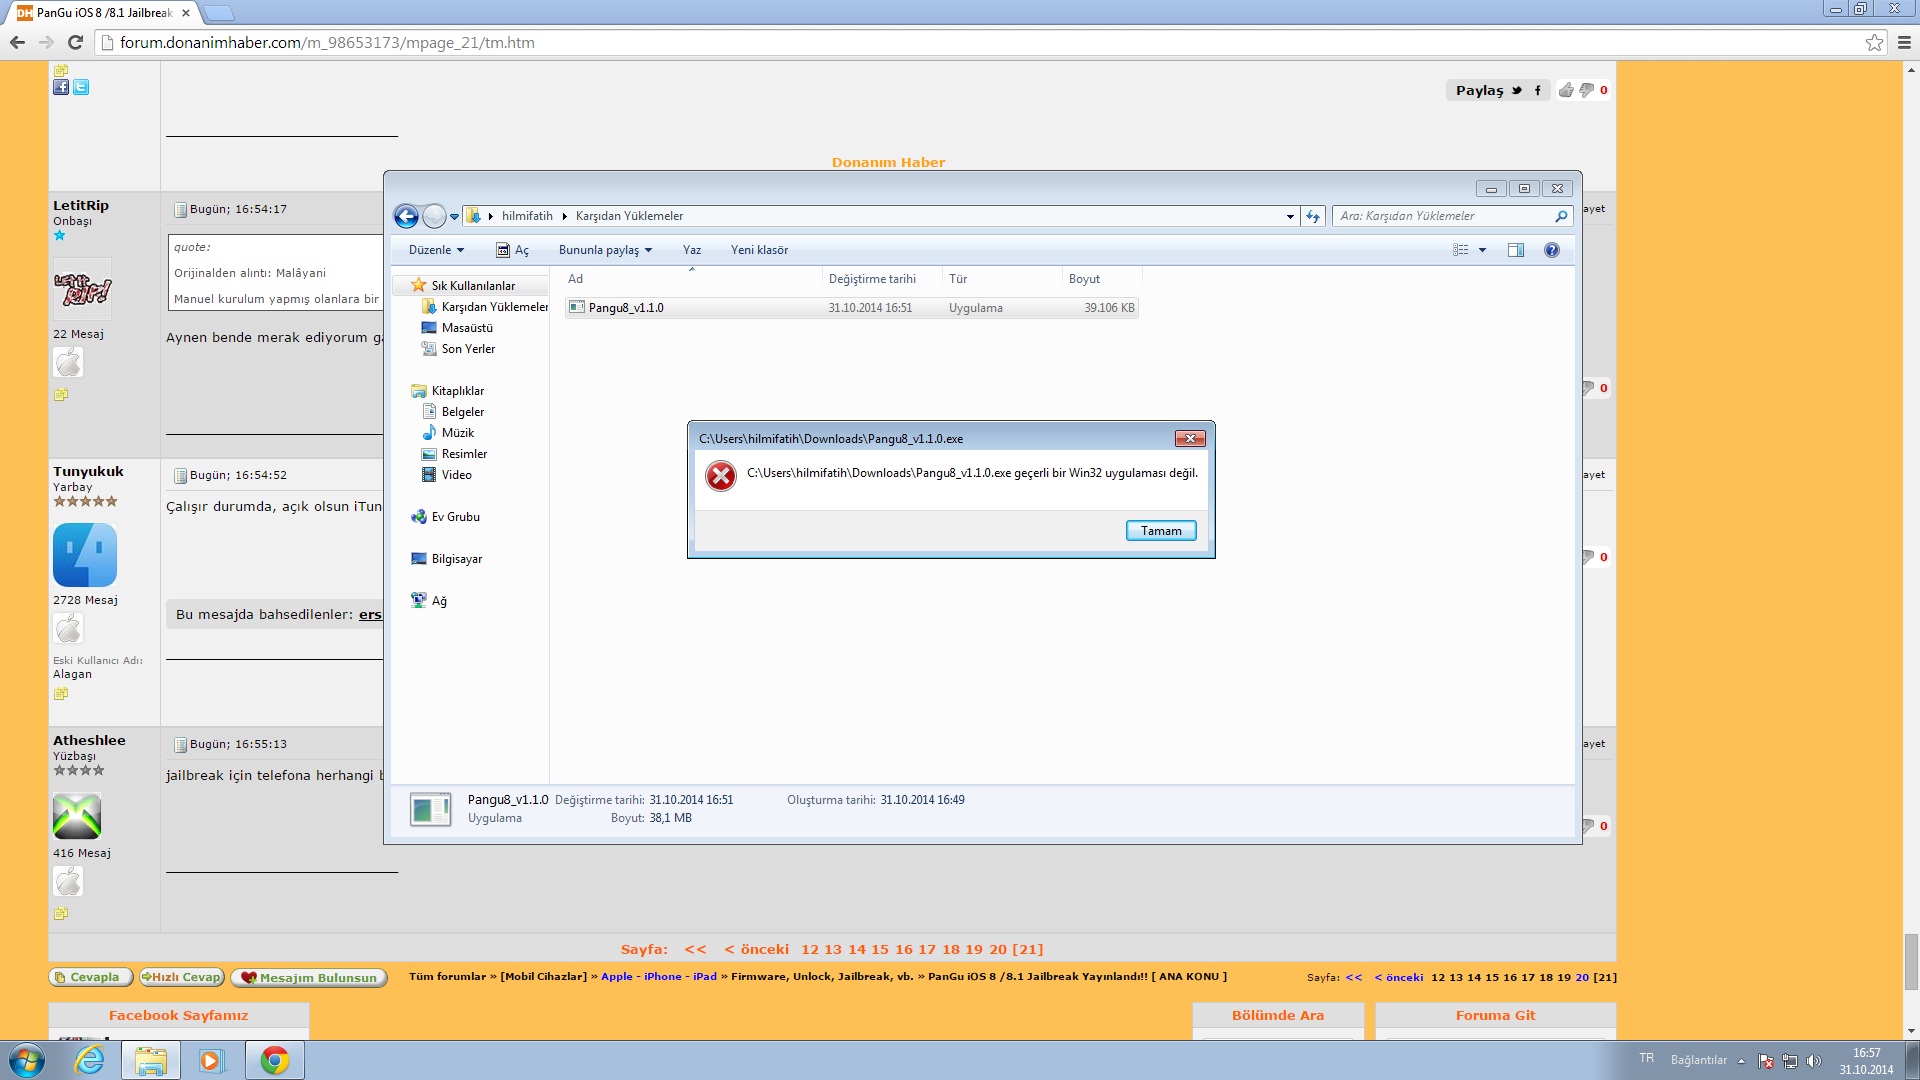The width and height of the screenshot is (1920, 1080).
Task: Select Sık Kullanılanlar in navigation pane
Action: (x=473, y=286)
